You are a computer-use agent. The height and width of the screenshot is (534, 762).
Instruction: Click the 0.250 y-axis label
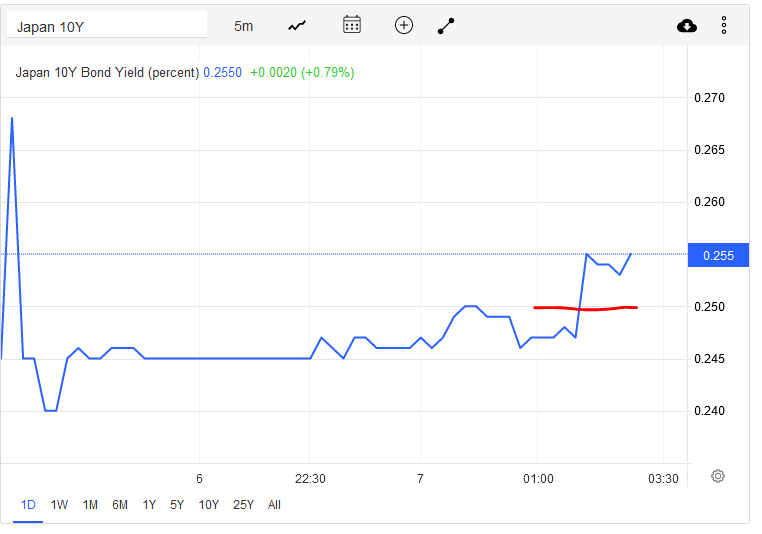(x=709, y=307)
